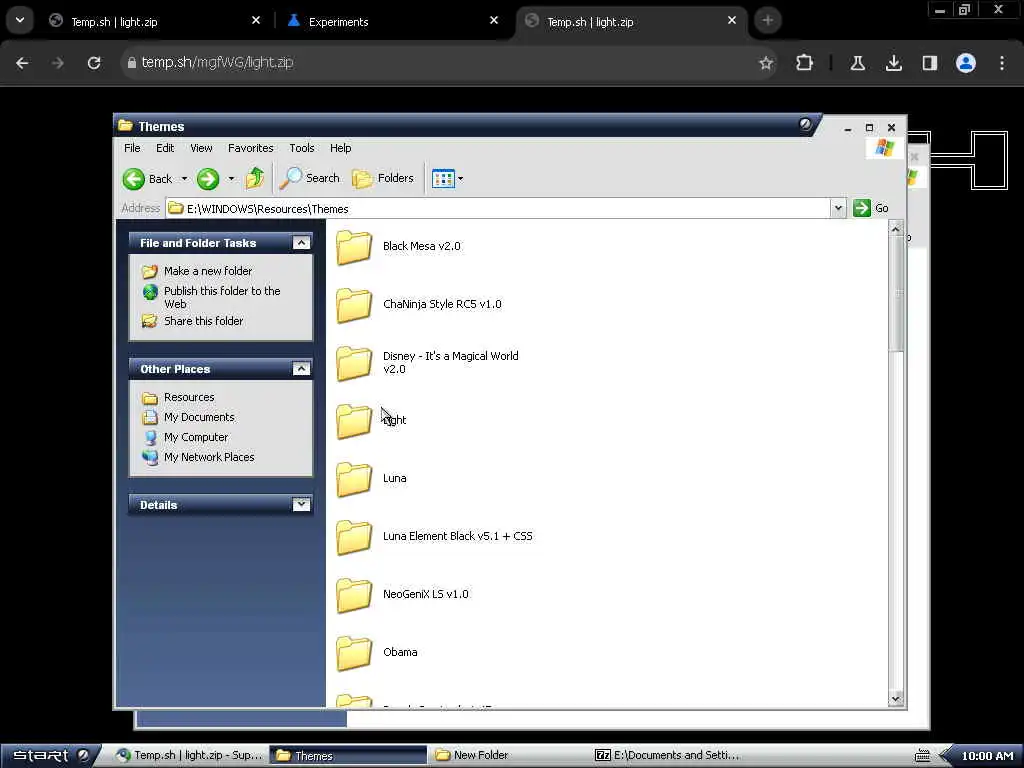The height and width of the screenshot is (768, 1024).
Task: Click the Go button
Action: [x=871, y=208]
